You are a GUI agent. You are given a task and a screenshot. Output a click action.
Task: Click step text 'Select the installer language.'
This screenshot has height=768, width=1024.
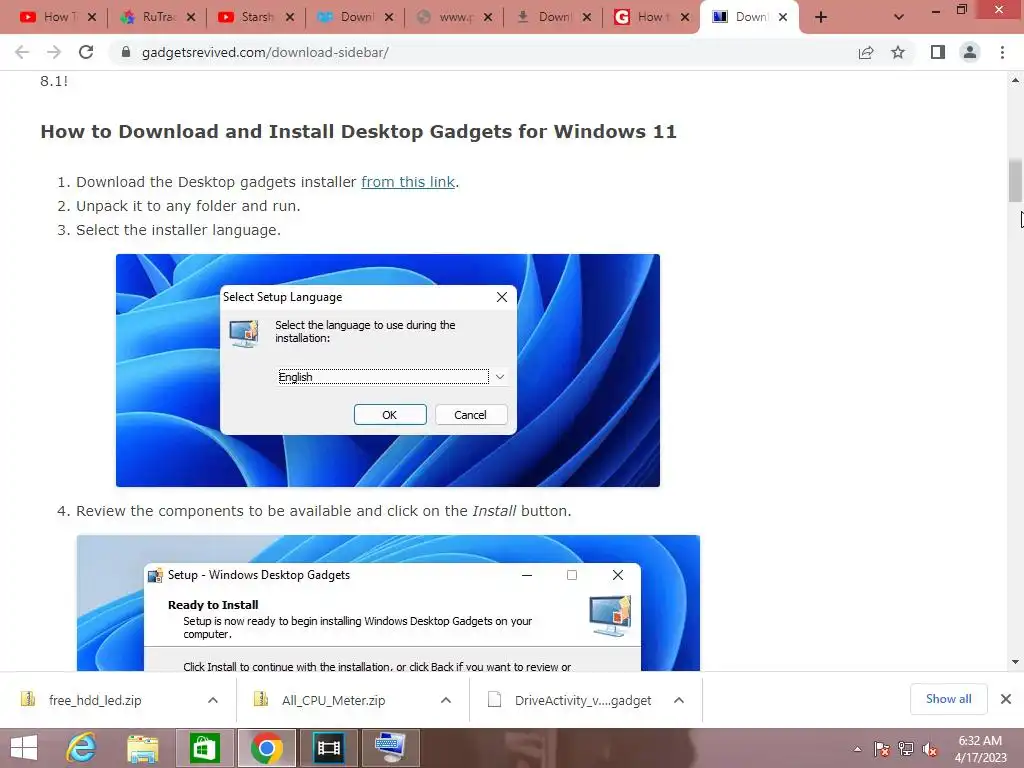178,230
